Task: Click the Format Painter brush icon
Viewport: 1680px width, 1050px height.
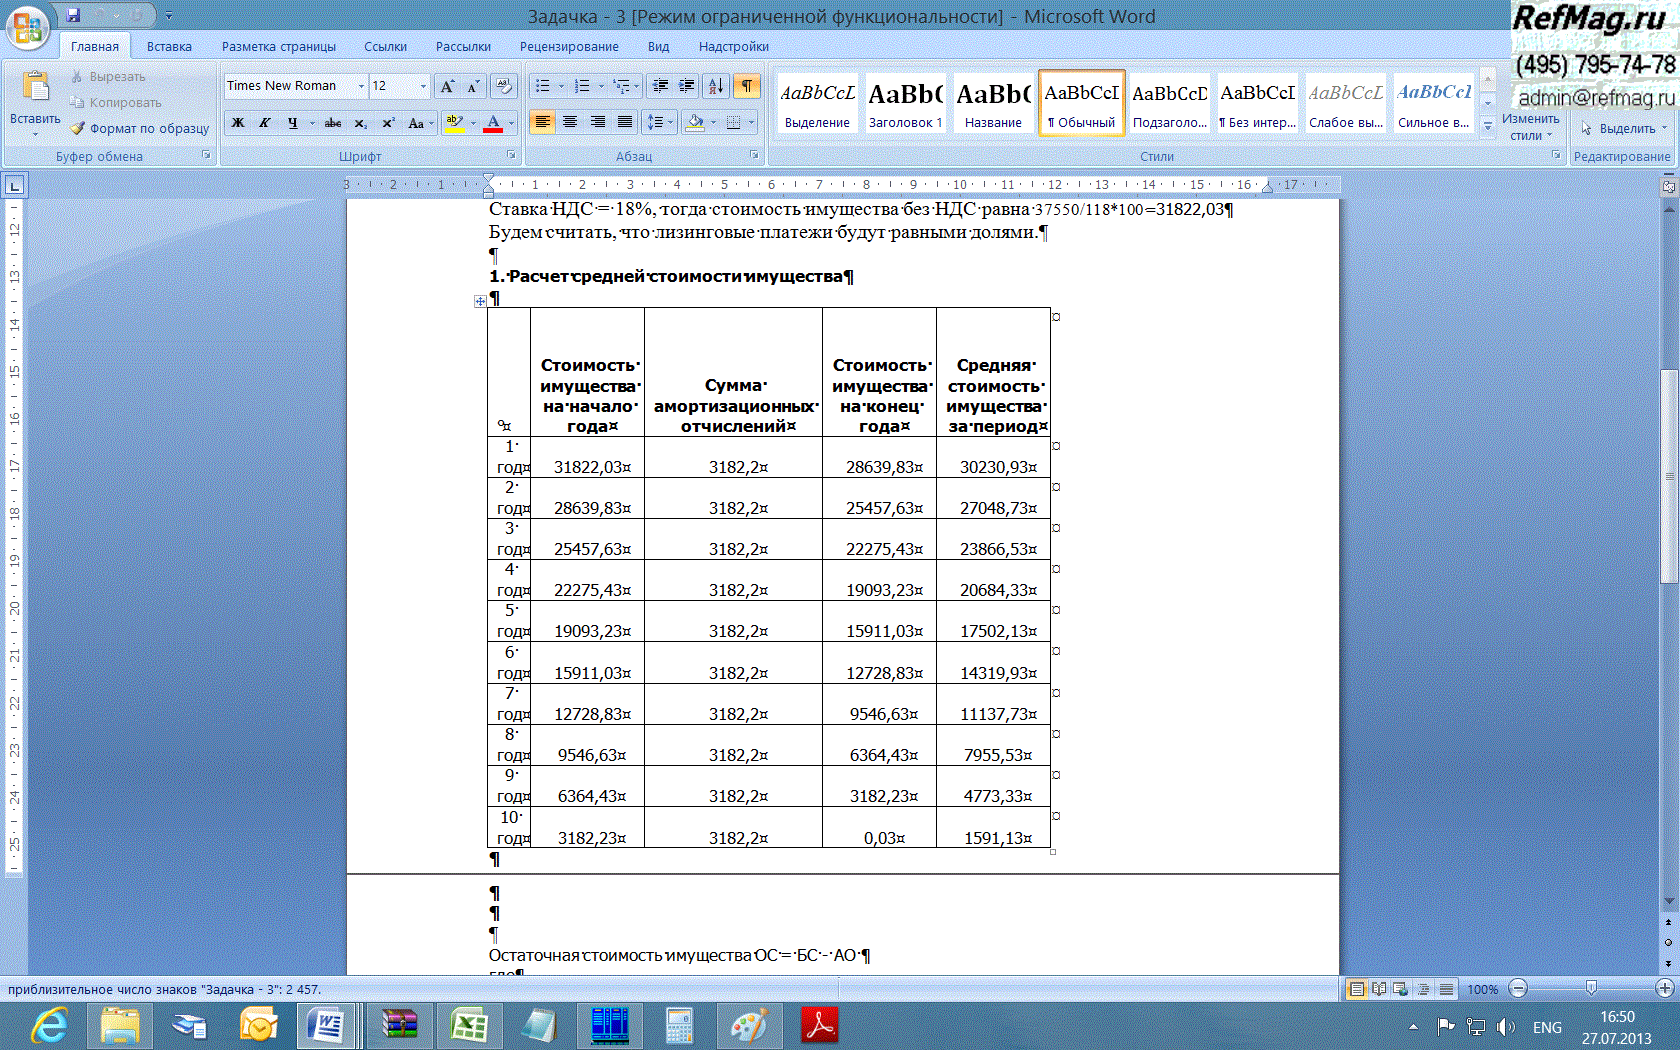Action: tap(78, 129)
